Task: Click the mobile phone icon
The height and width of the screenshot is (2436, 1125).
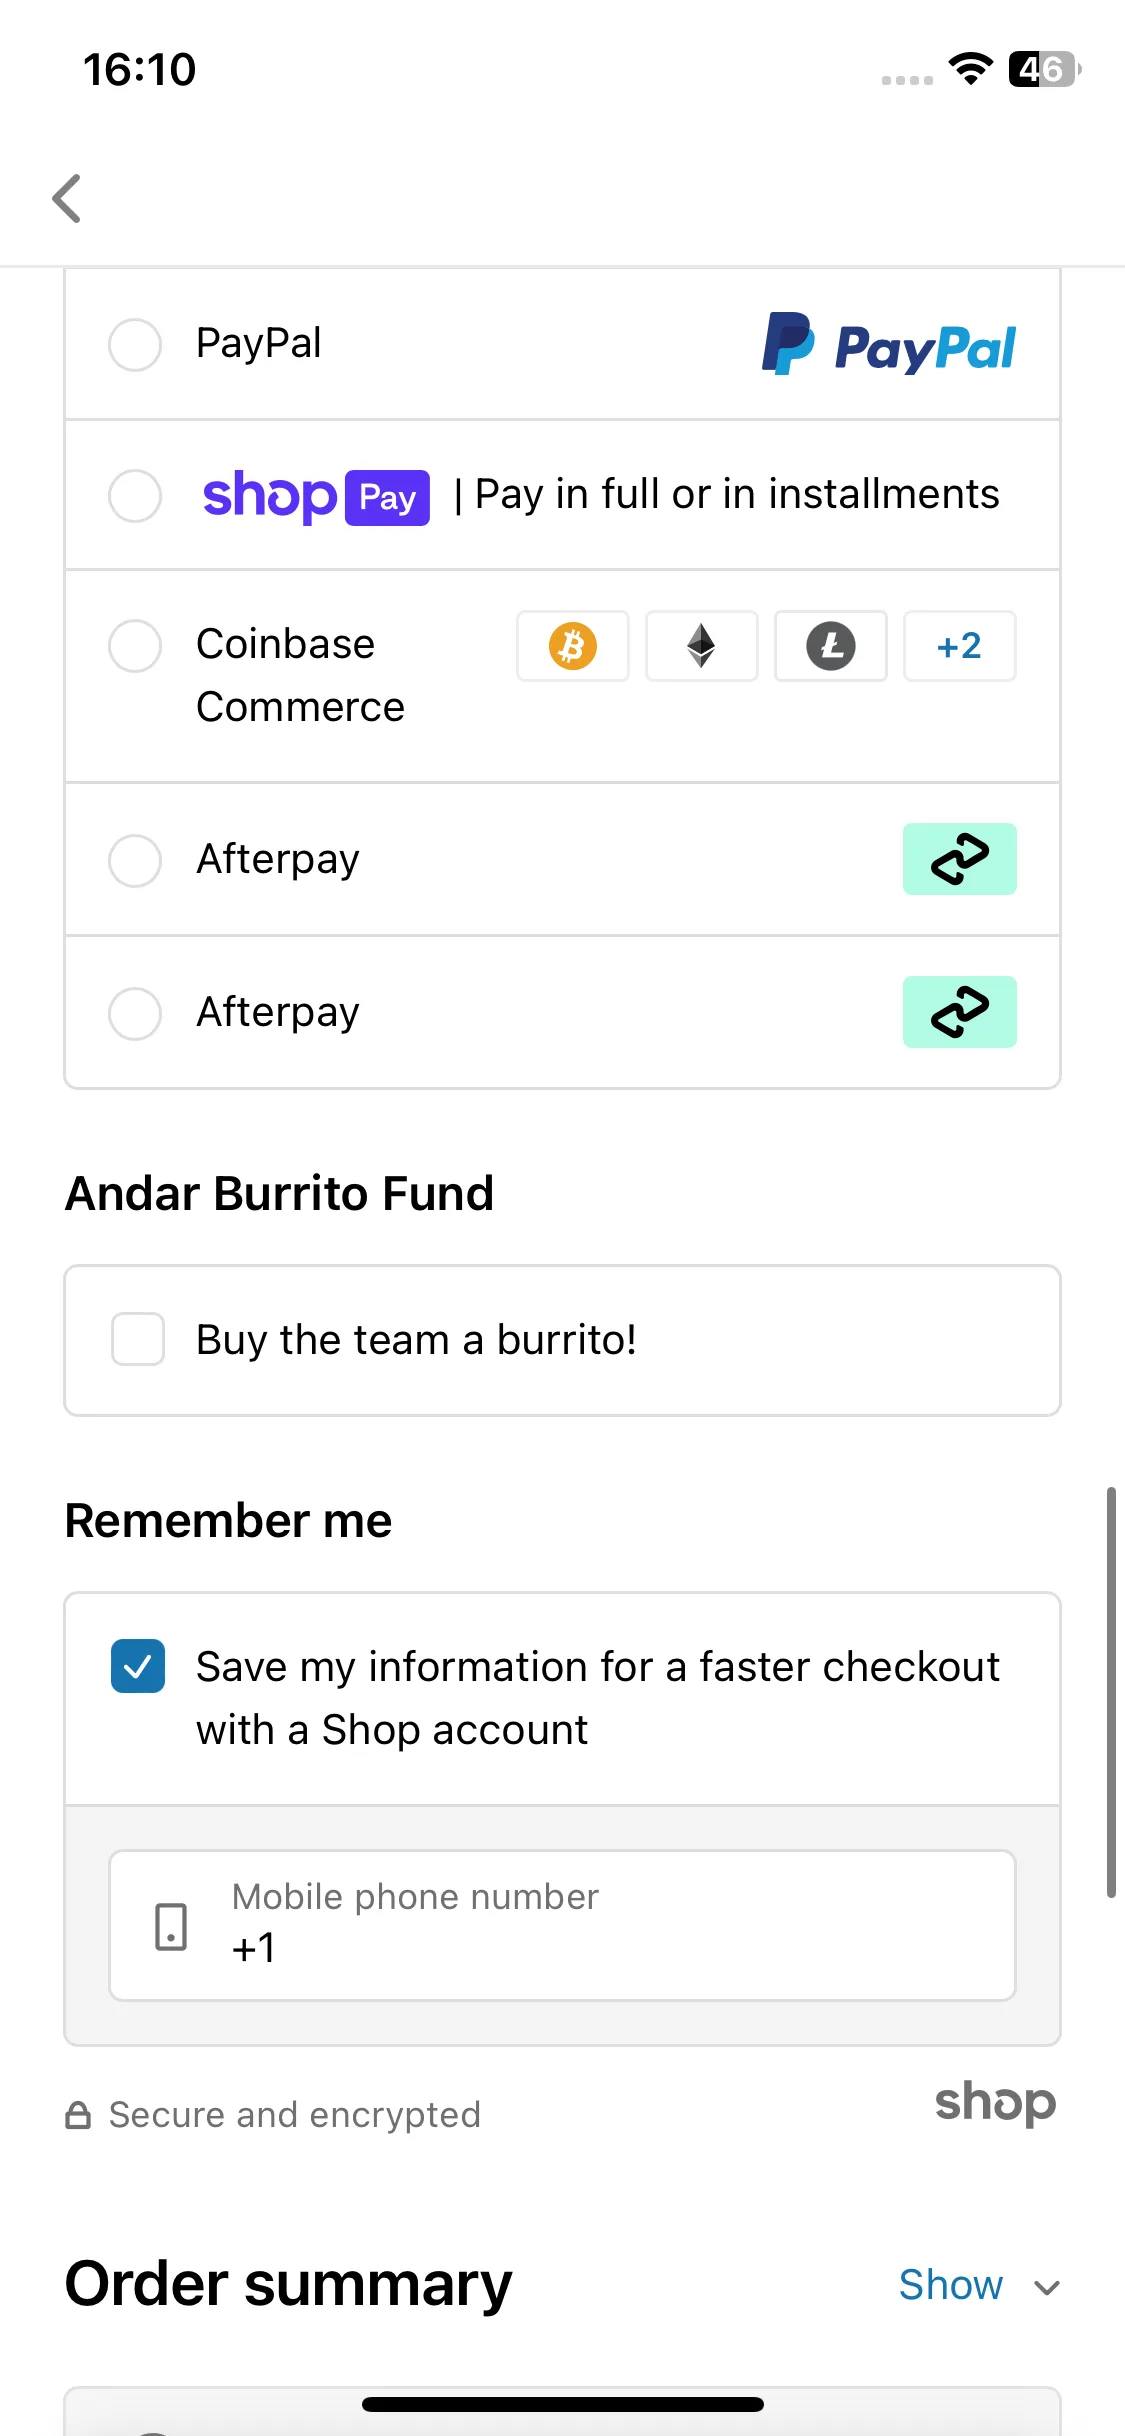Action: coord(171,1926)
